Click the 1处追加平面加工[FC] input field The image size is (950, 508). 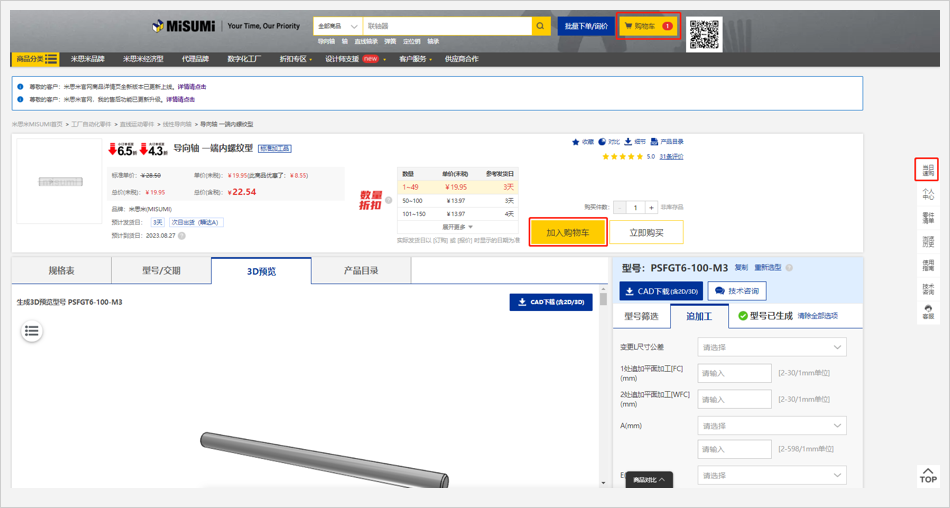point(735,373)
